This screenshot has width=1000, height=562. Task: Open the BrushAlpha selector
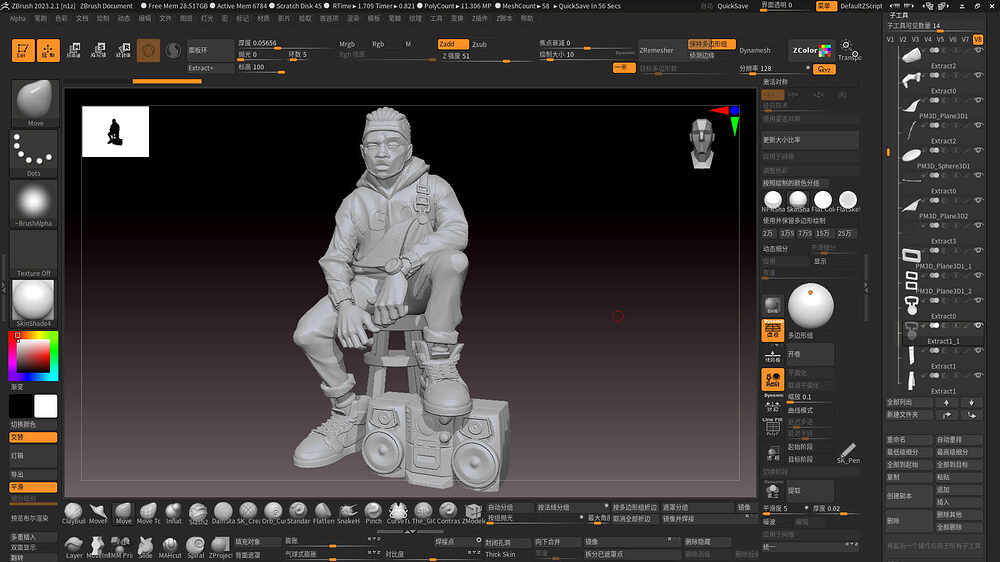34,205
